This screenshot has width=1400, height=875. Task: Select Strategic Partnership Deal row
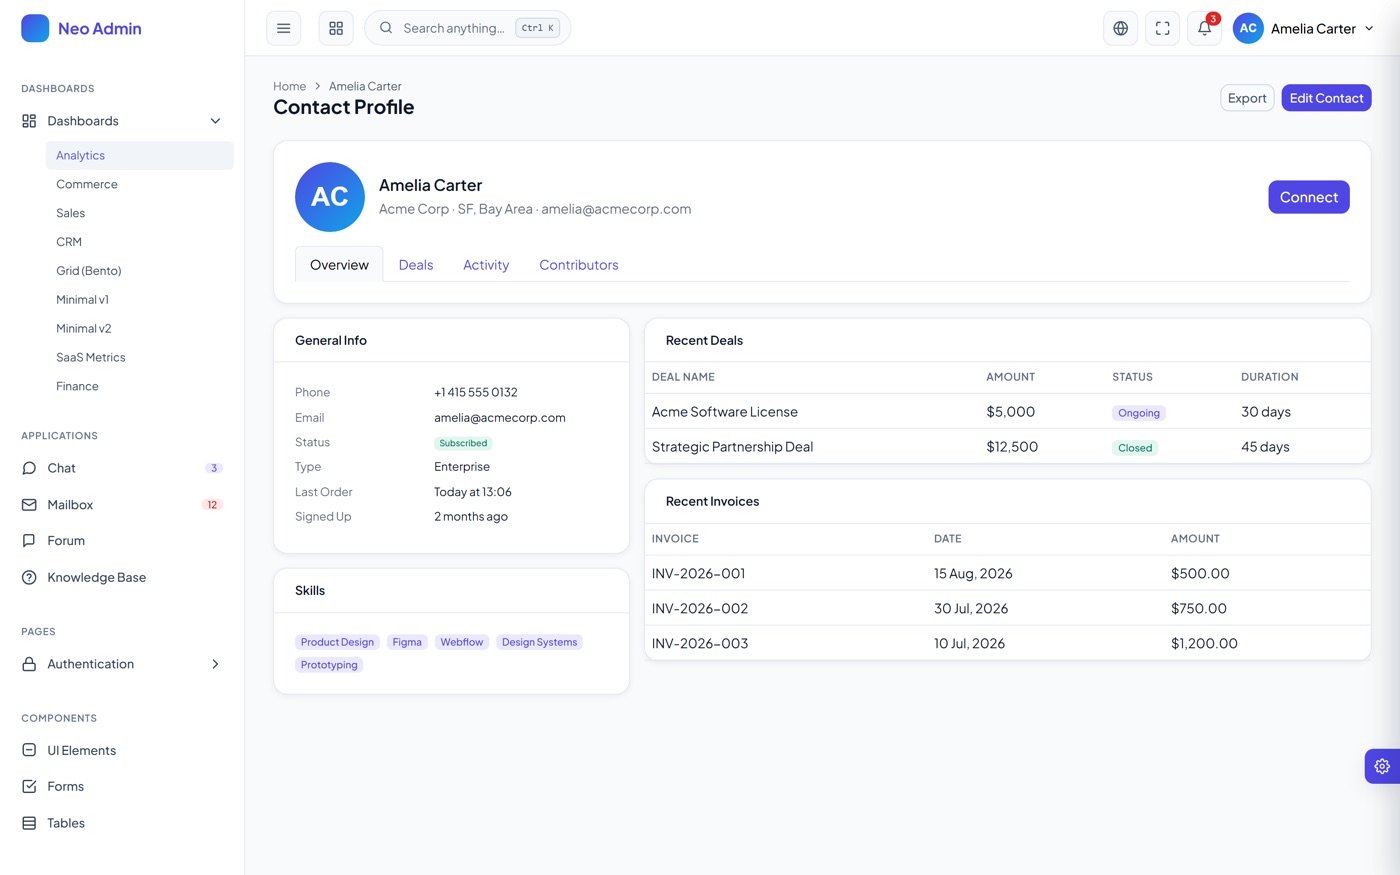click(x=1008, y=447)
